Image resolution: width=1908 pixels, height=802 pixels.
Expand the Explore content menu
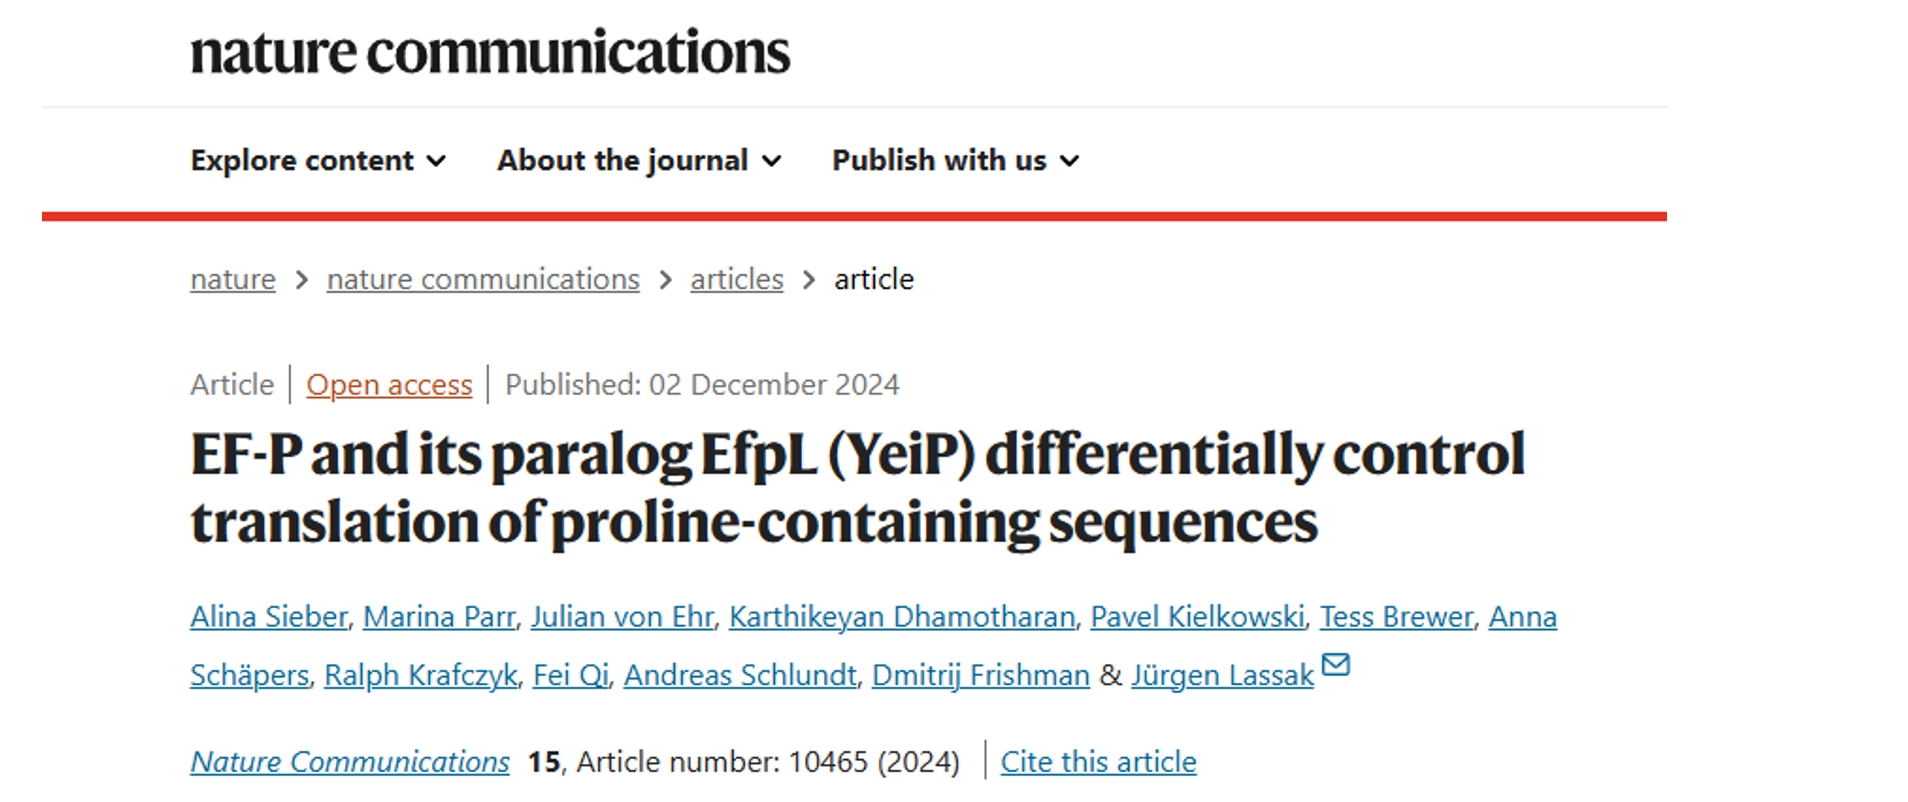point(318,160)
